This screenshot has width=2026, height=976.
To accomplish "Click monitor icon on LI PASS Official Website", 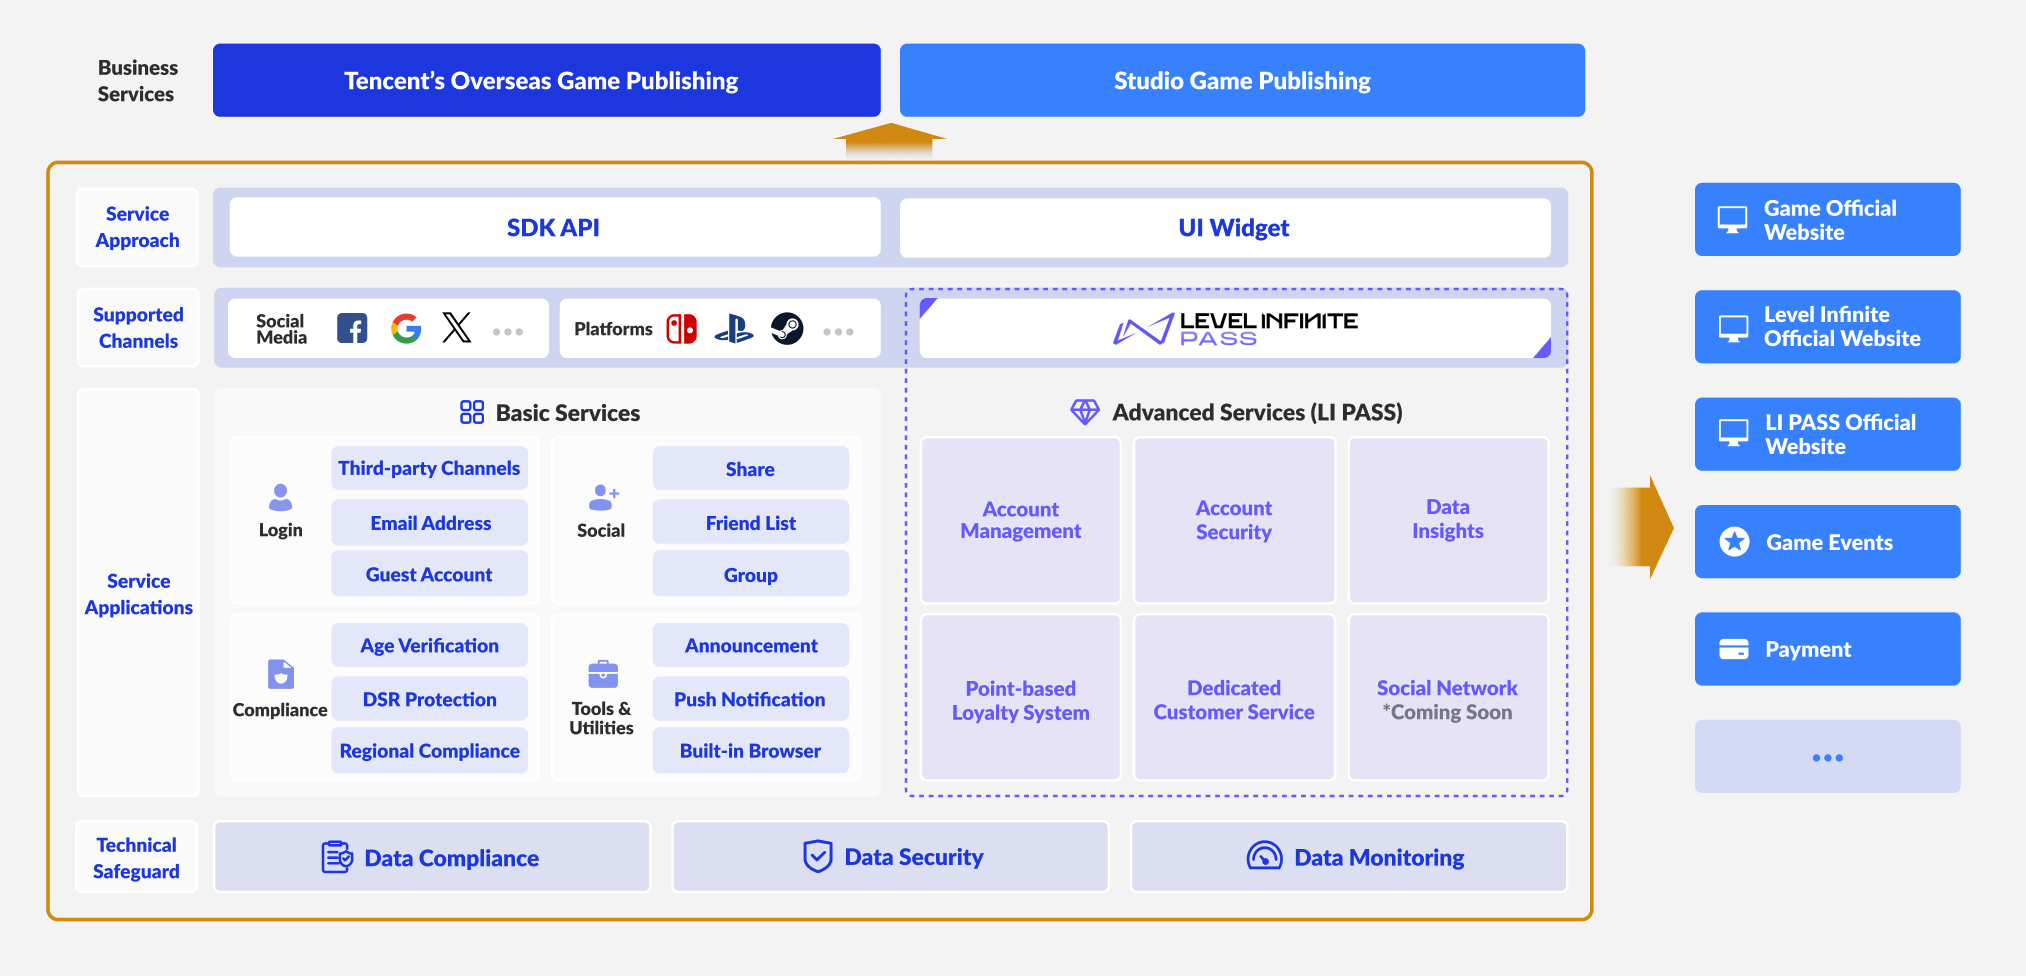I will click(x=1733, y=433).
